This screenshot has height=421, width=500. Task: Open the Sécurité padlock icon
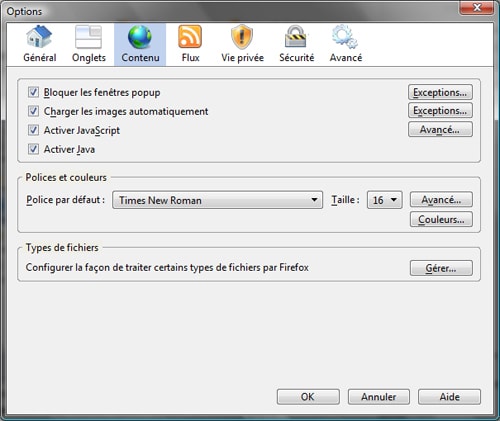pyautogui.click(x=296, y=36)
